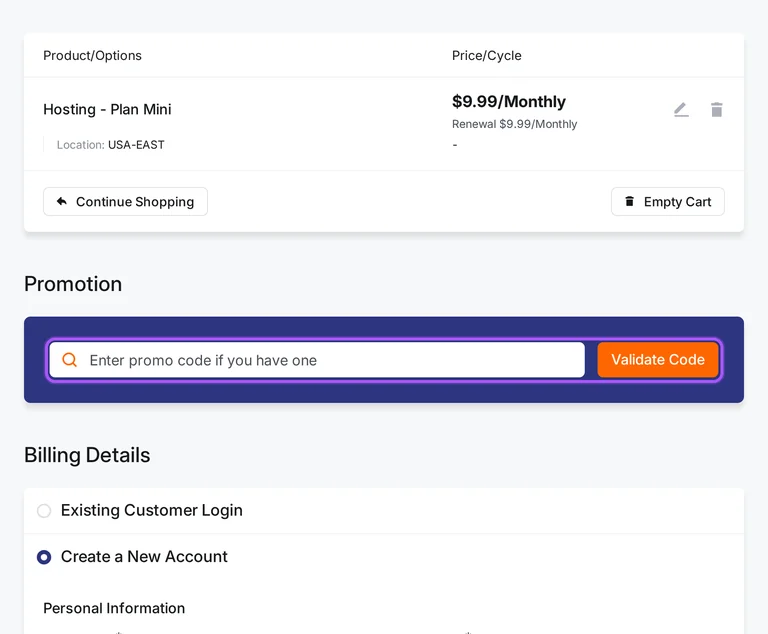The image size is (768, 634).
Task: Click the Product/Options column header
Action: tap(92, 55)
